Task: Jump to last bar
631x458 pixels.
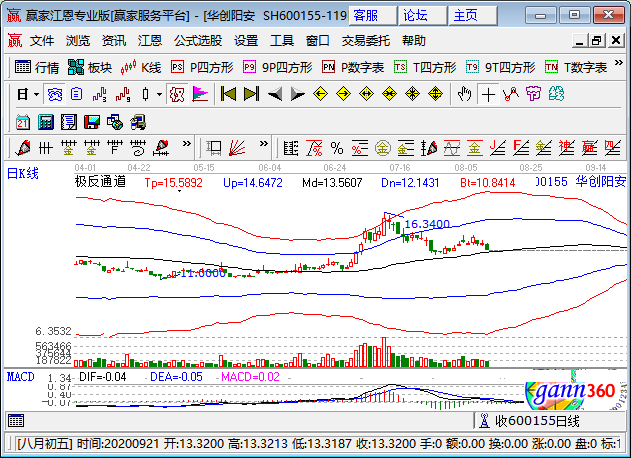Action: [252, 95]
